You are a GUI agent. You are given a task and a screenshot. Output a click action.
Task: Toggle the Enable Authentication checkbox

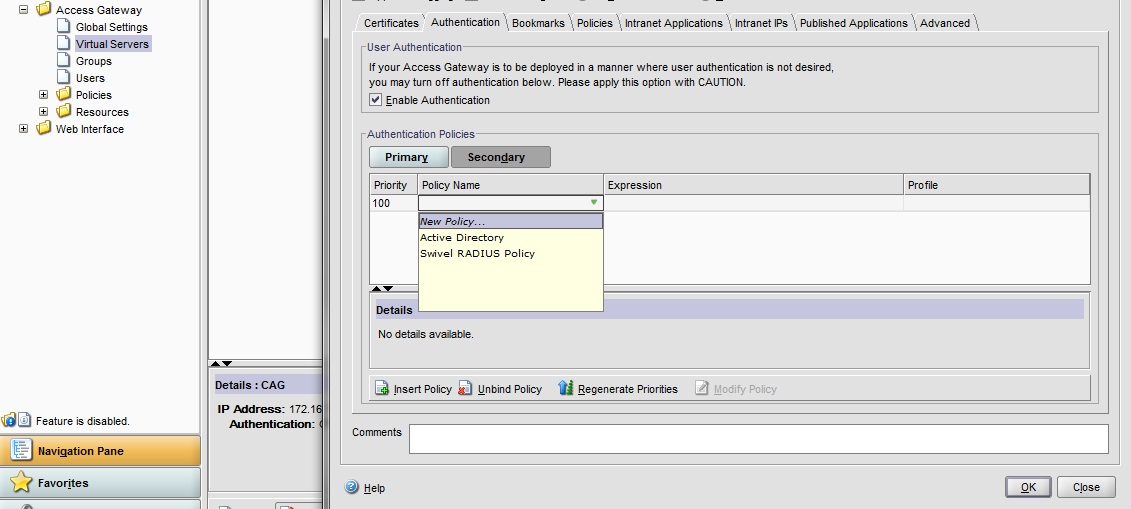375,100
